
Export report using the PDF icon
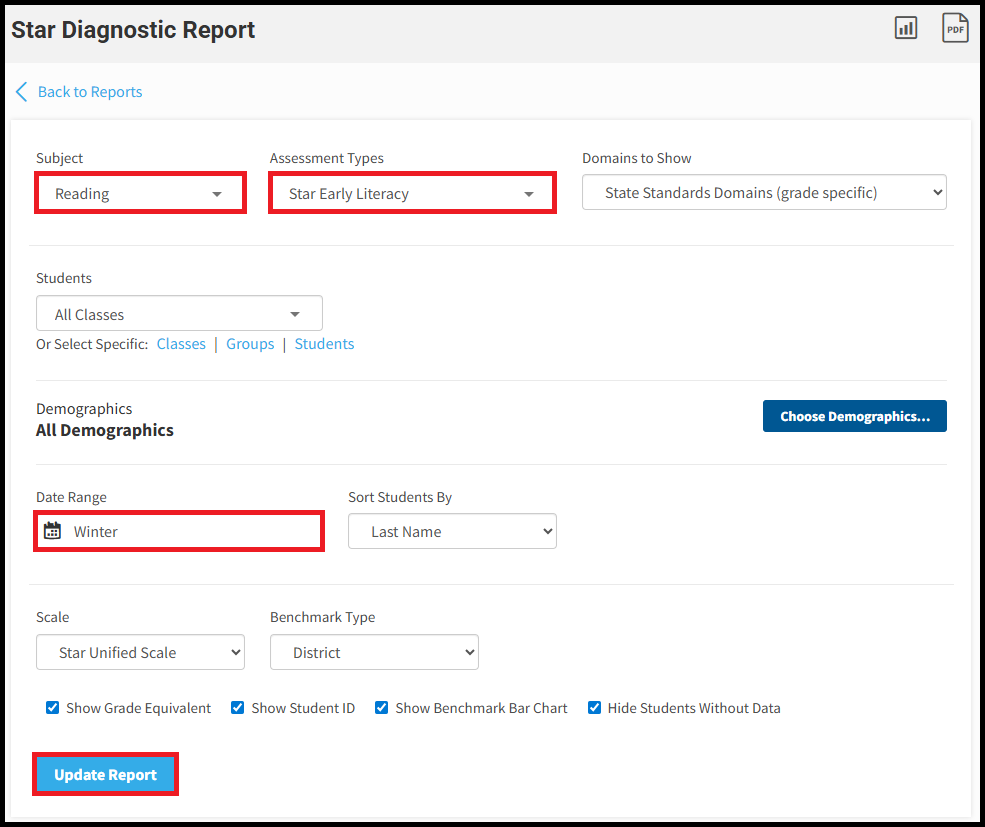pyautogui.click(x=955, y=28)
